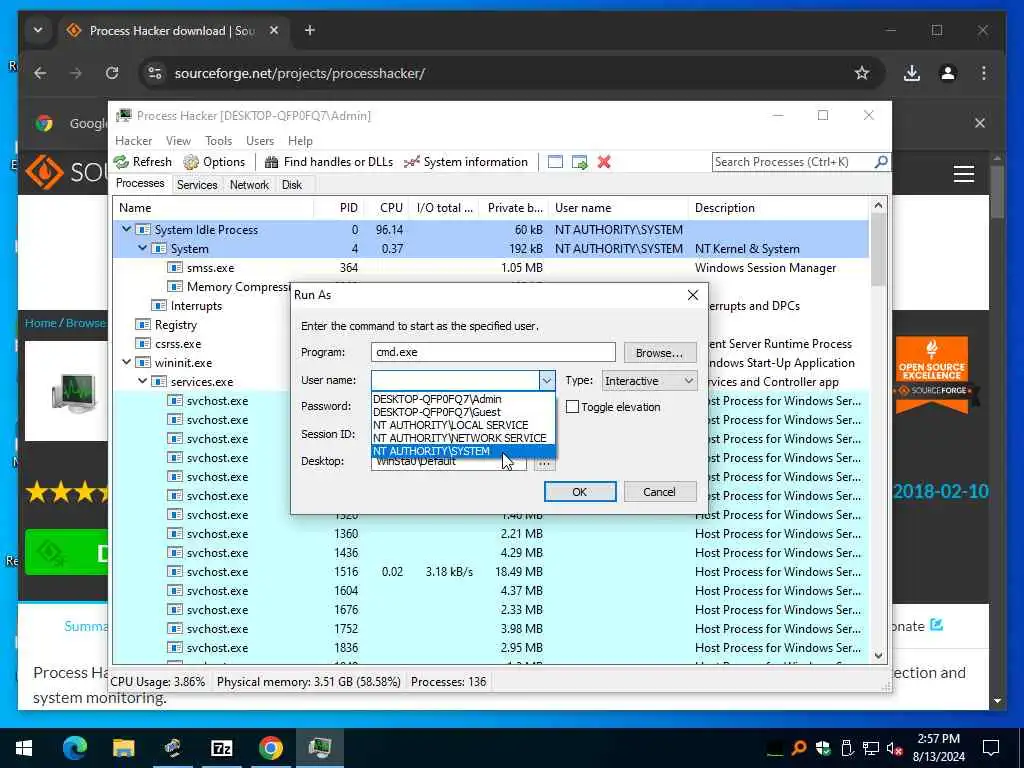Open the notification center icon

pos(991,748)
